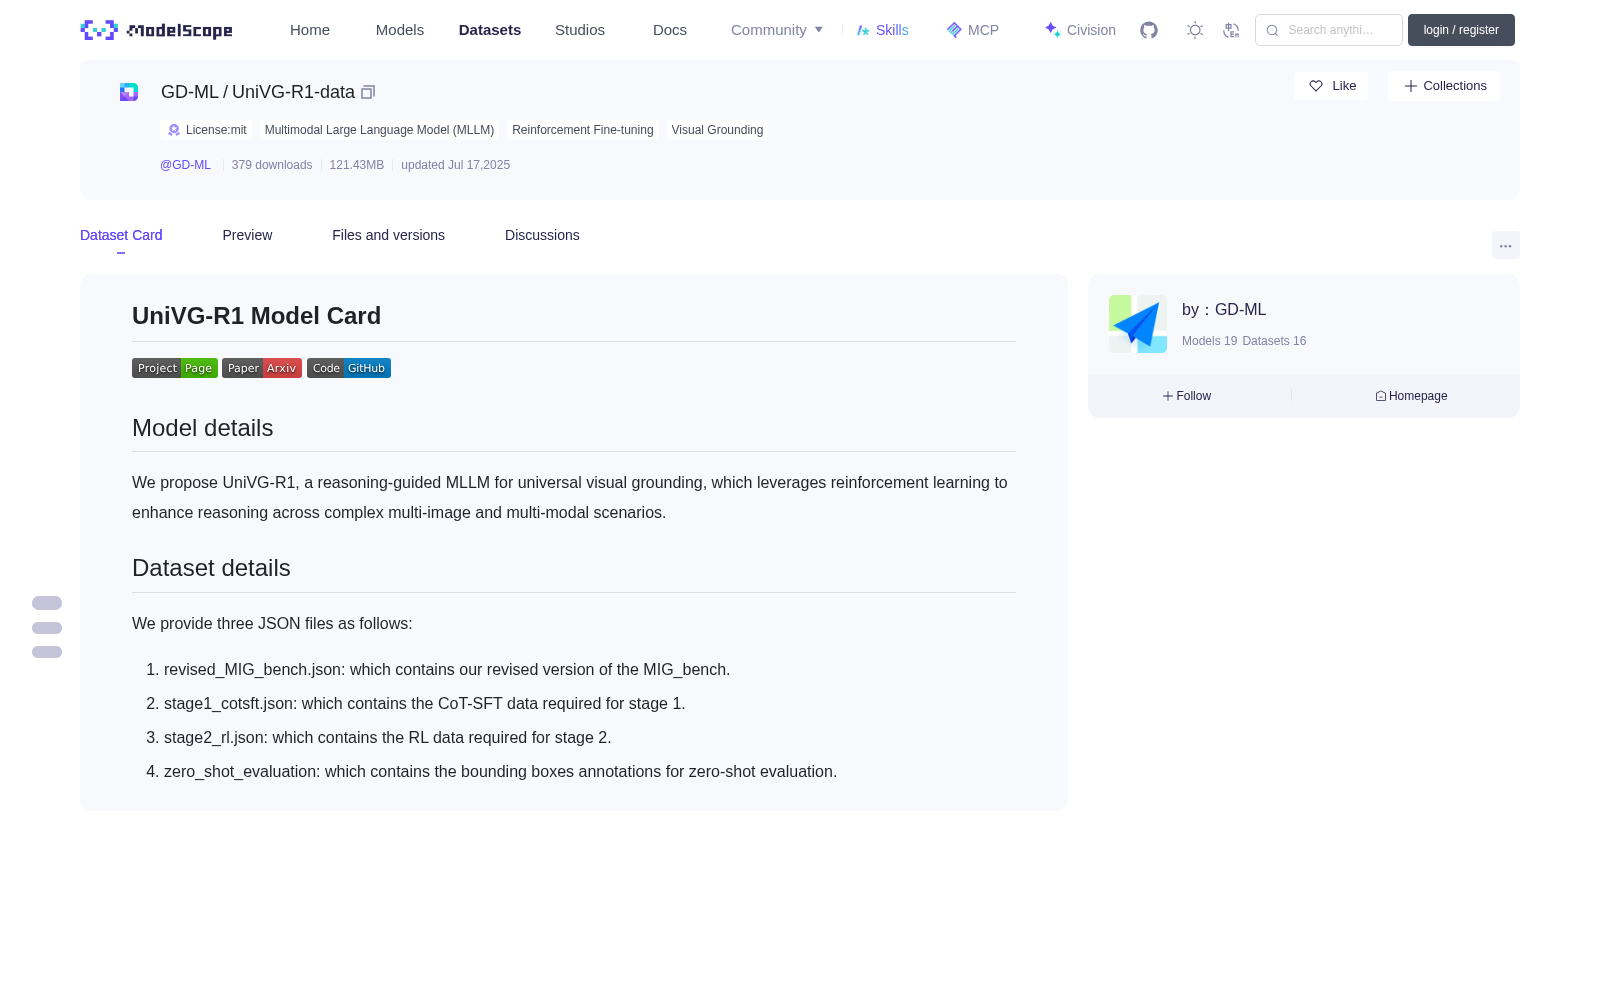Click the by：GD-ML organization name

1224,310
